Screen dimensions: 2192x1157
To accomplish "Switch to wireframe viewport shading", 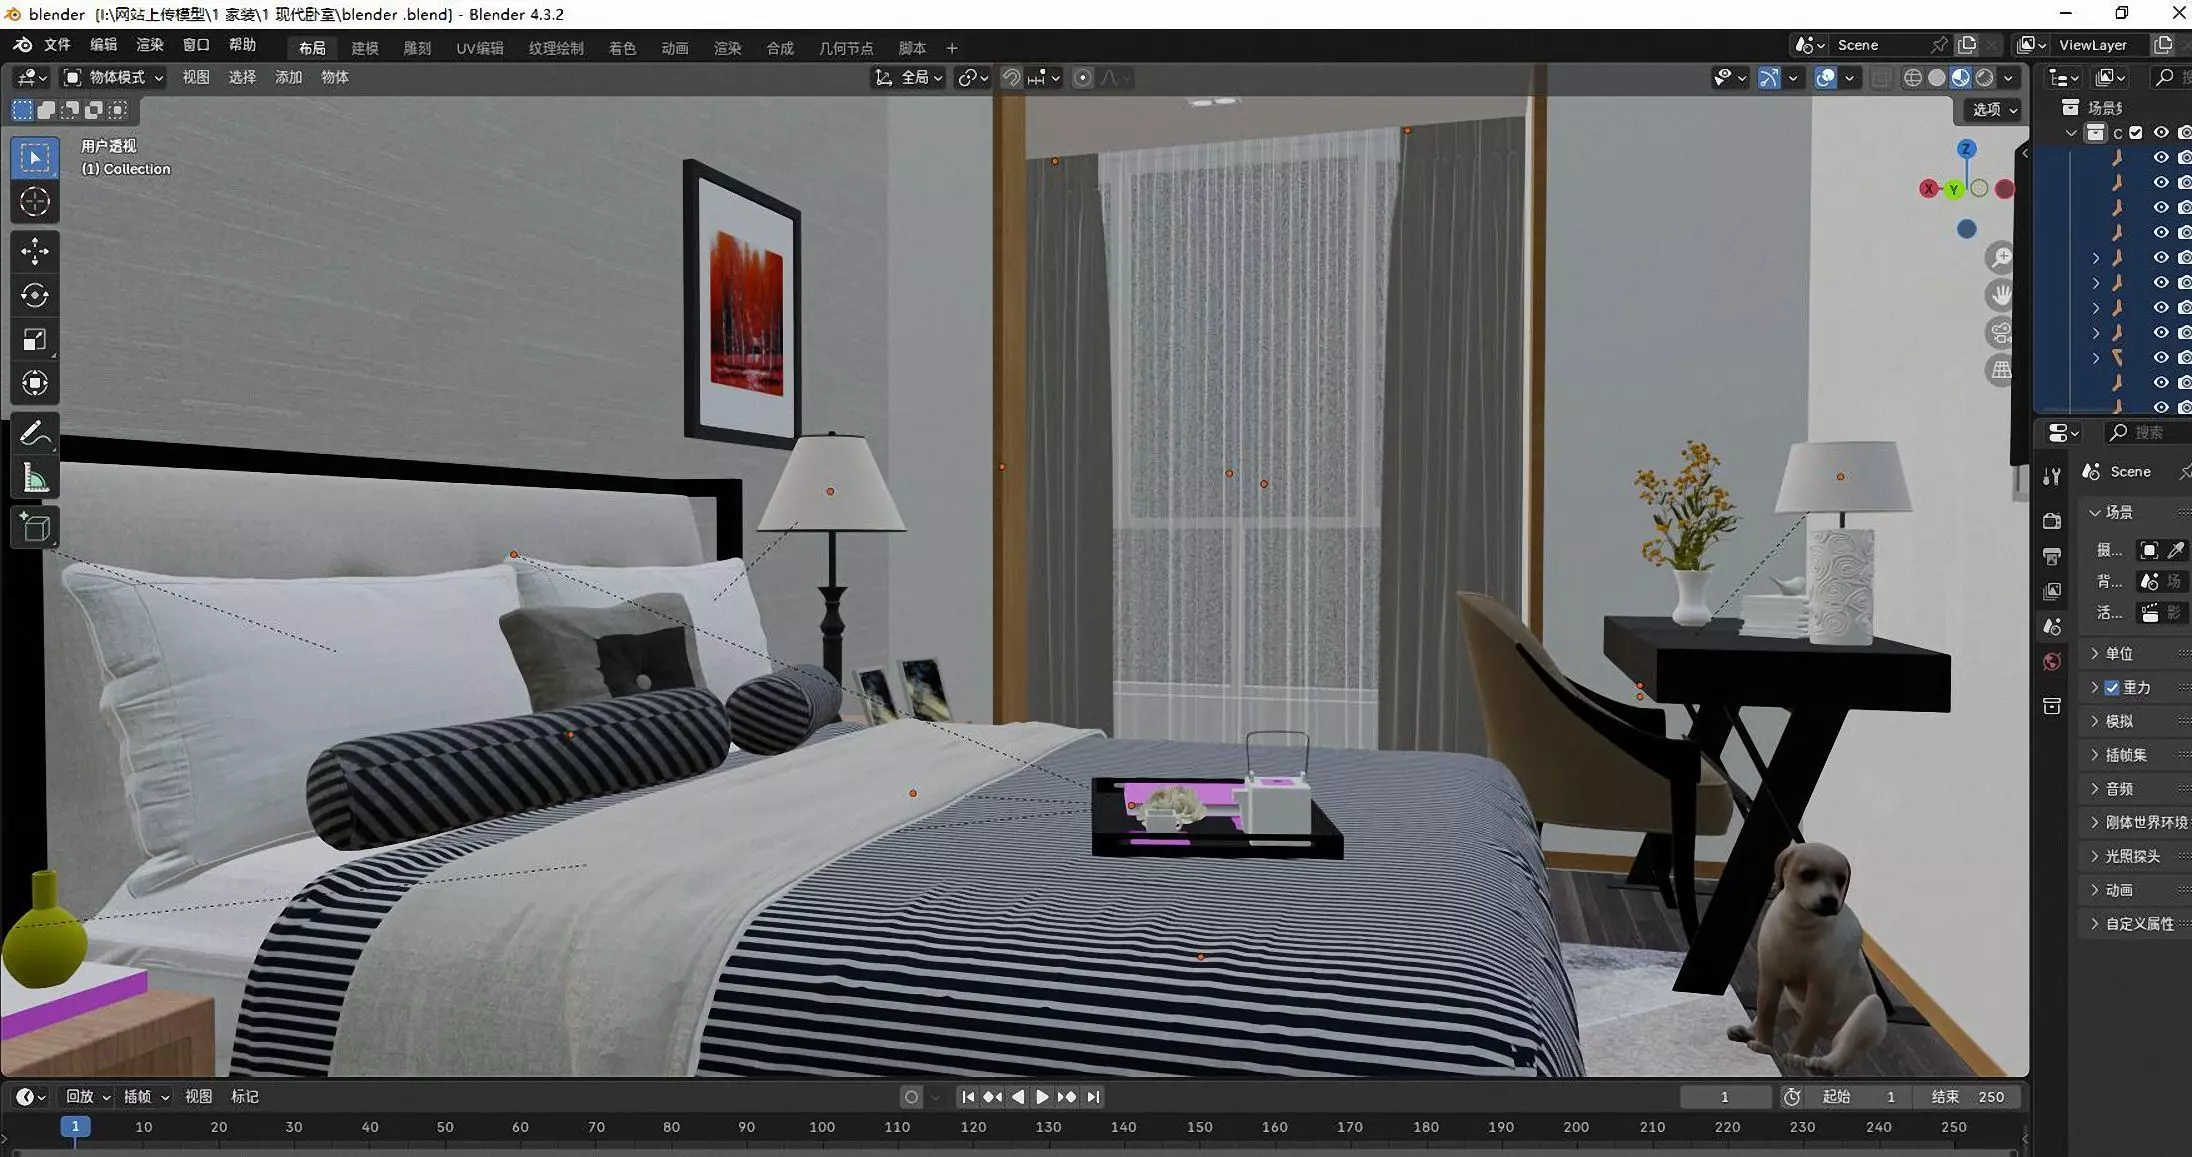I will (1912, 78).
